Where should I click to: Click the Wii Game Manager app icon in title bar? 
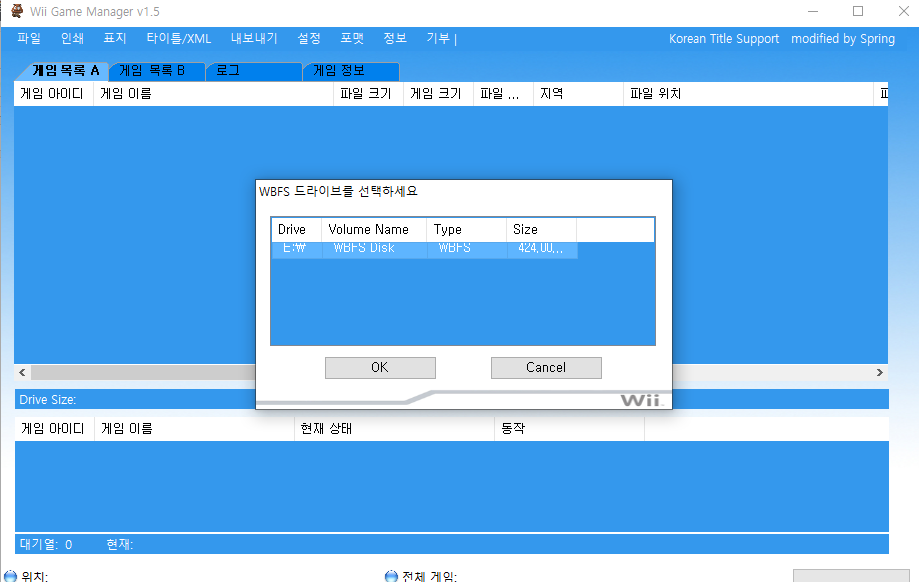pyautogui.click(x=17, y=11)
